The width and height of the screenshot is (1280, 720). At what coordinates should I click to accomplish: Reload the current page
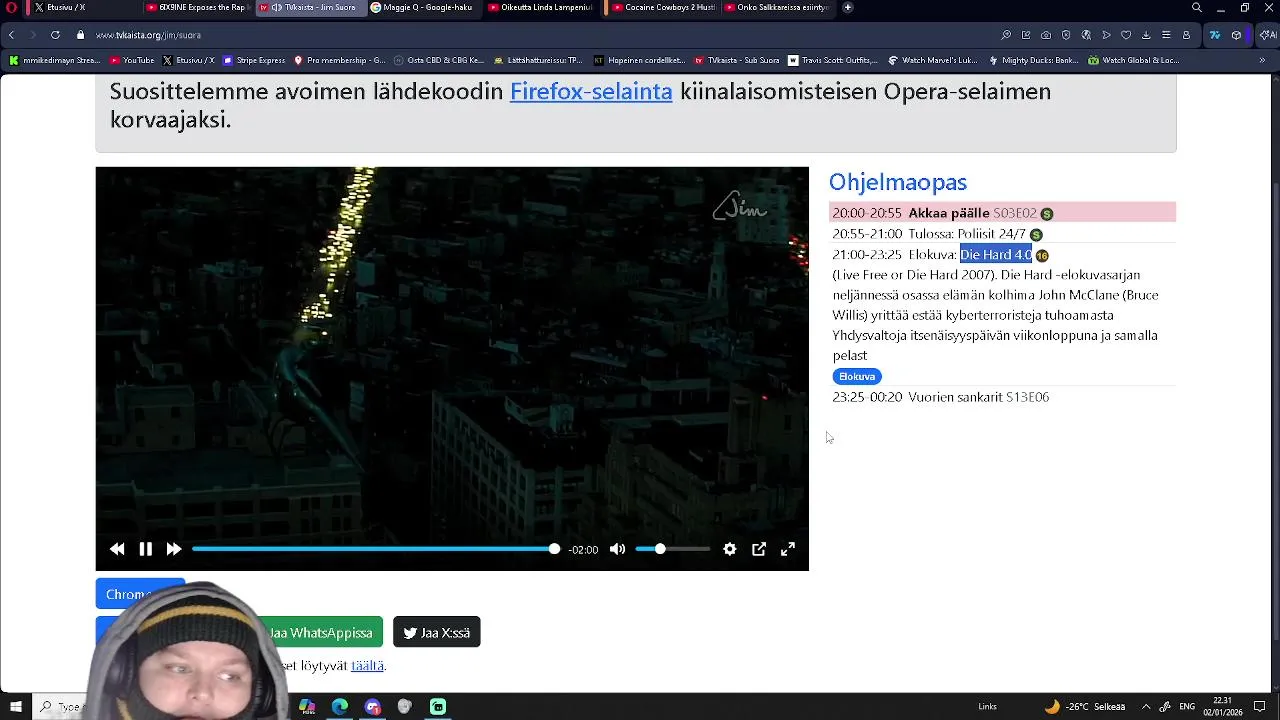(x=55, y=35)
